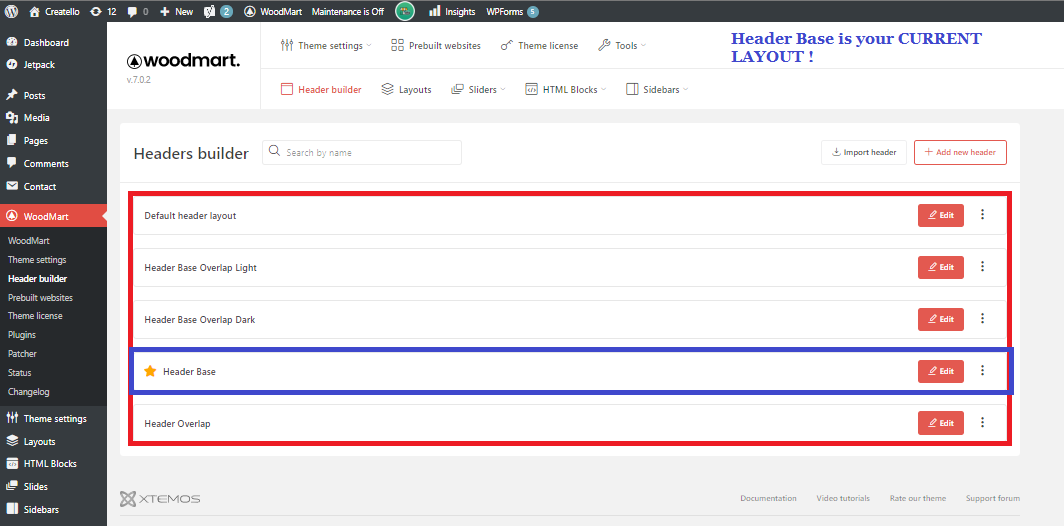Open the WoodMart submenu link
Viewport: 1064px width, 526px height.
(x=28, y=241)
